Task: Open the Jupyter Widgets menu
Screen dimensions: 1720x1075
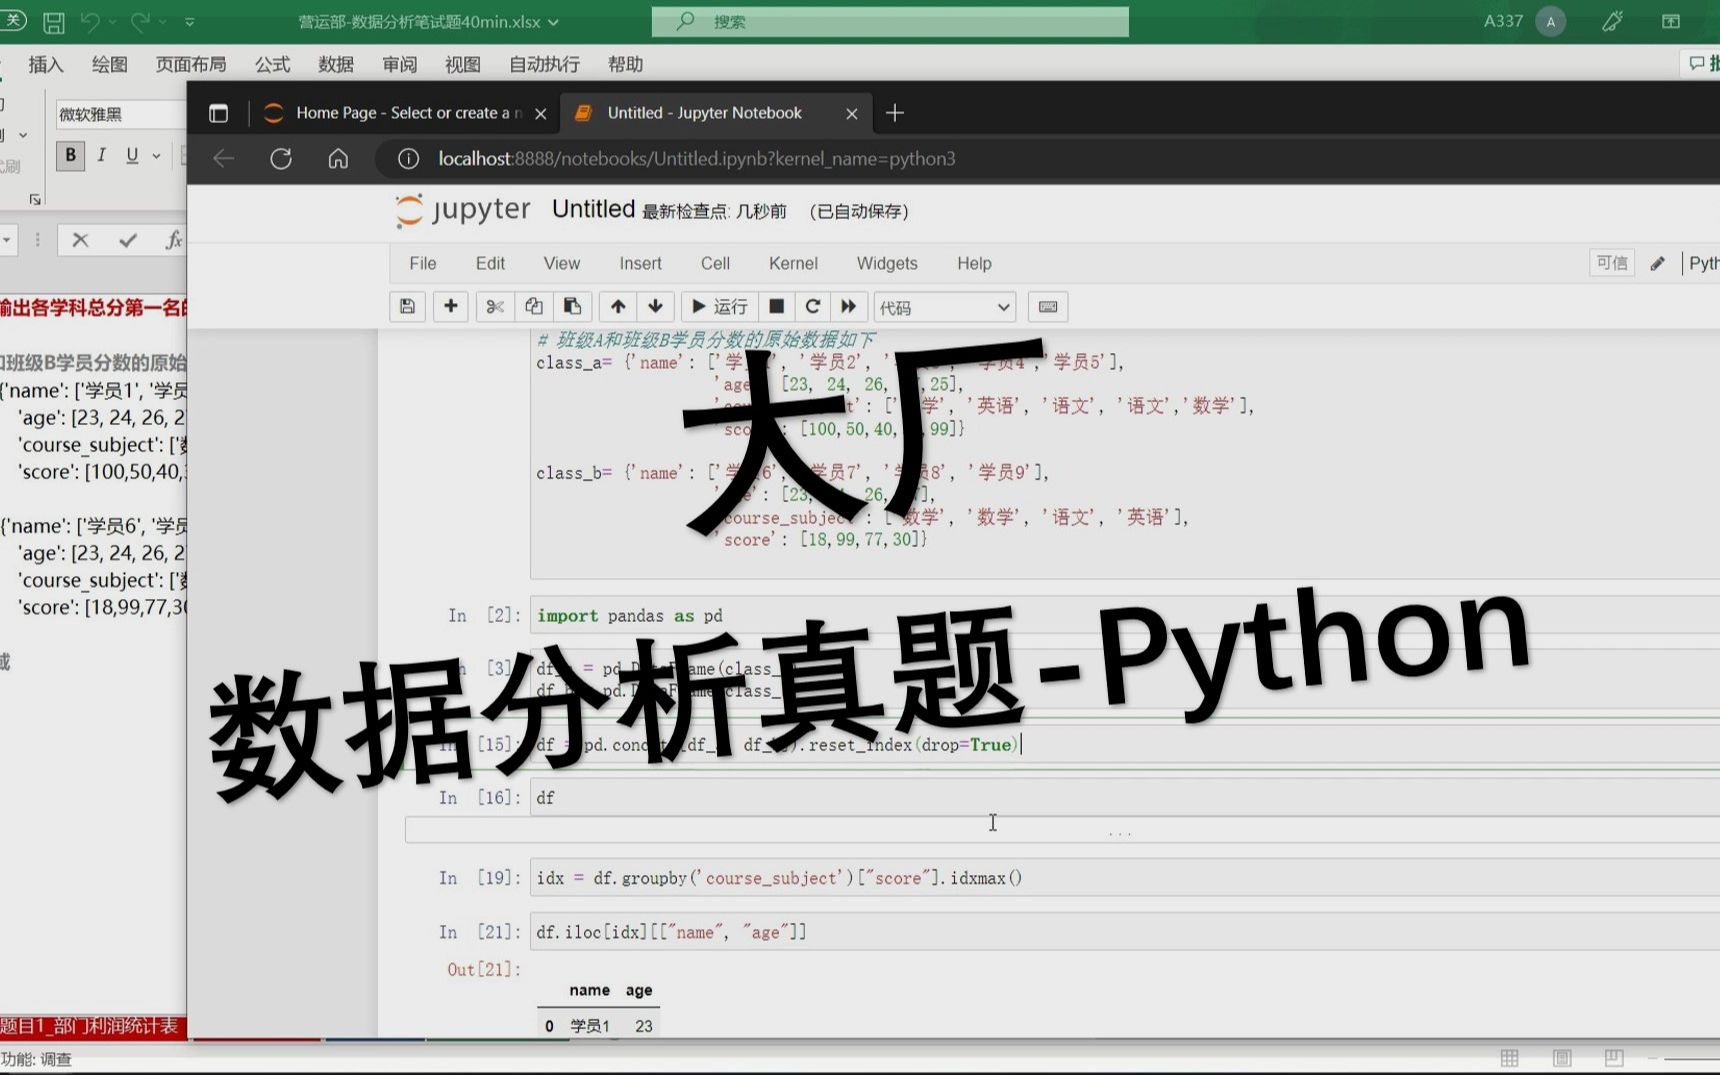Action: click(887, 263)
